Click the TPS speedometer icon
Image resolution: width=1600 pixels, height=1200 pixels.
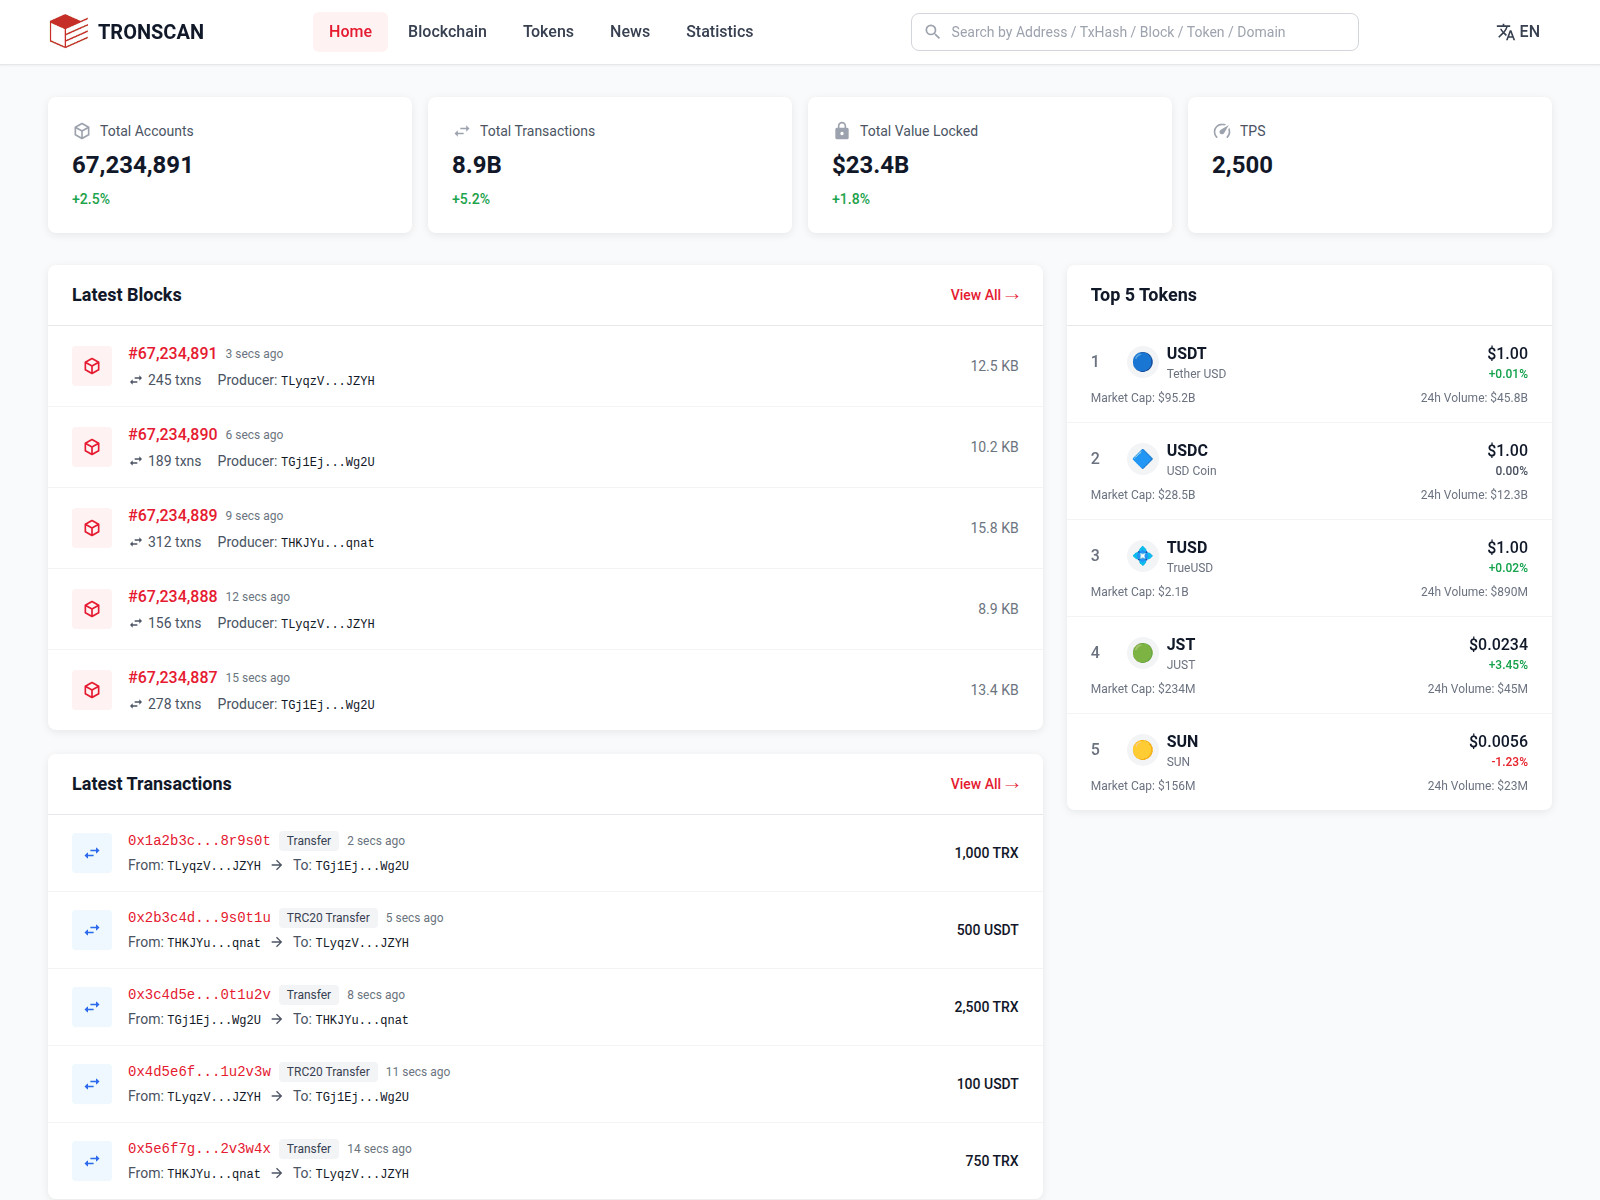tap(1222, 131)
